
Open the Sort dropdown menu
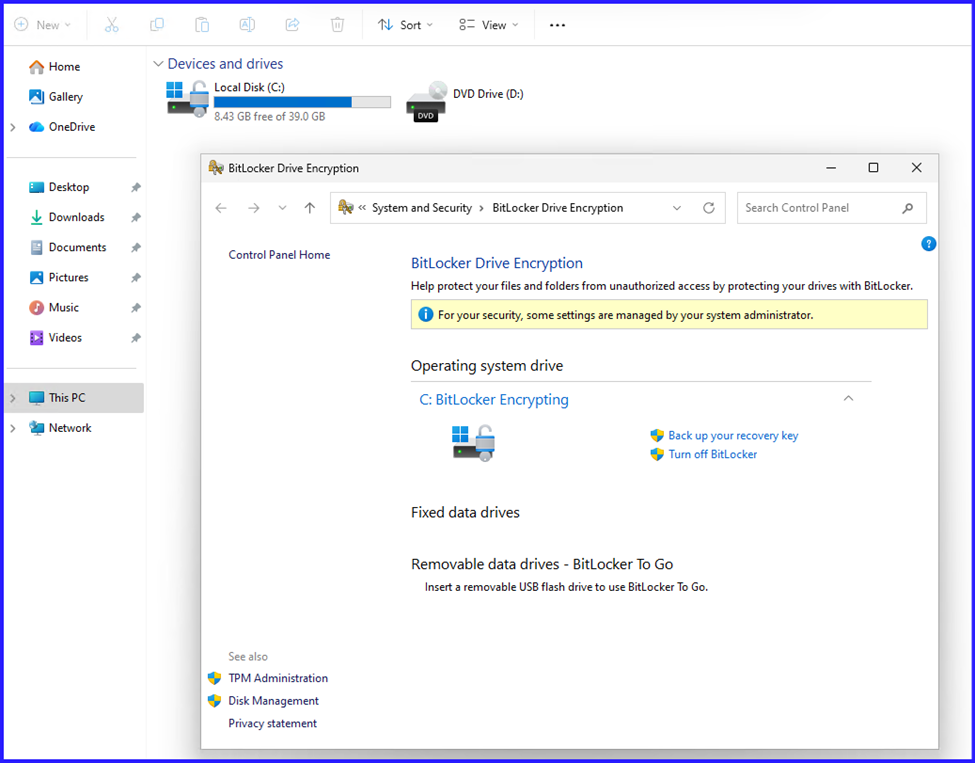point(405,25)
